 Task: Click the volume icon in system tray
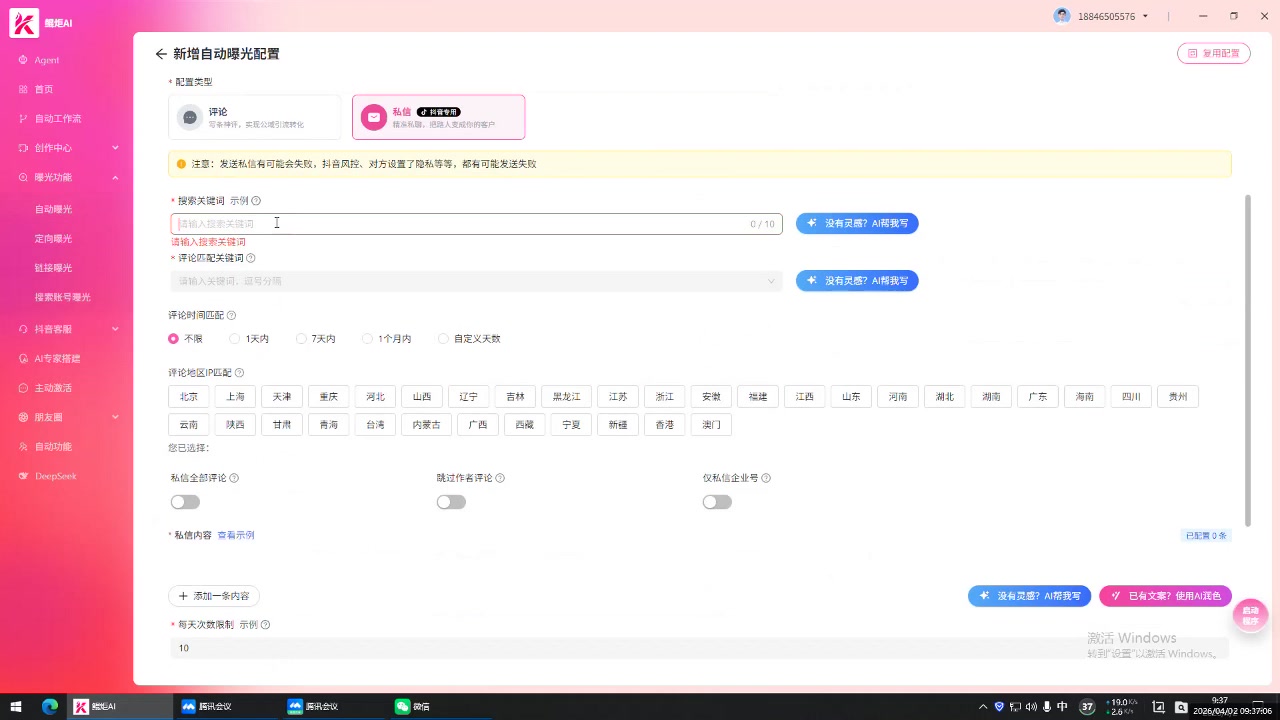tap(1031, 706)
